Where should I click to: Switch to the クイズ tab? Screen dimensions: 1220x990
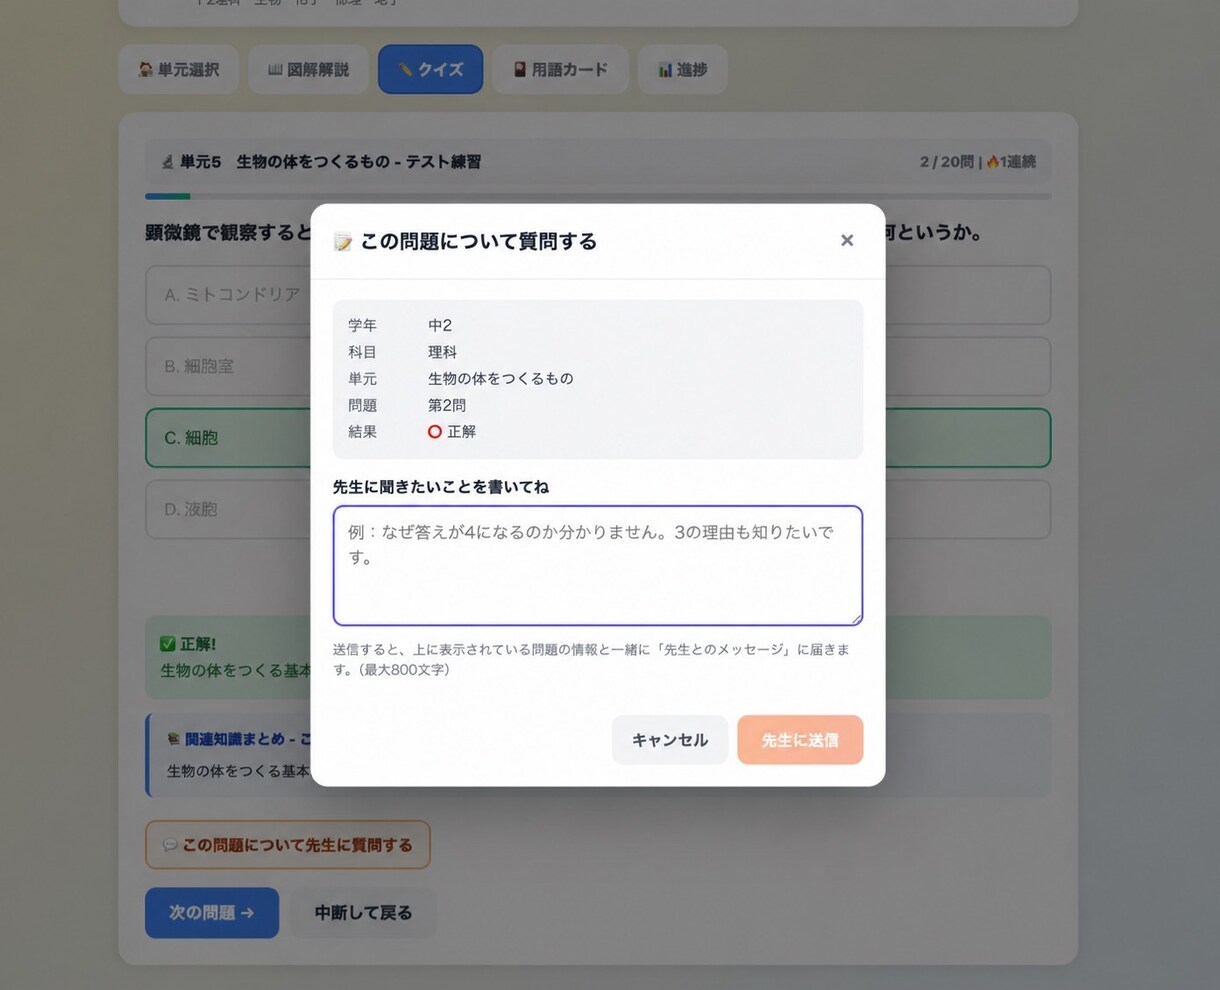point(431,69)
